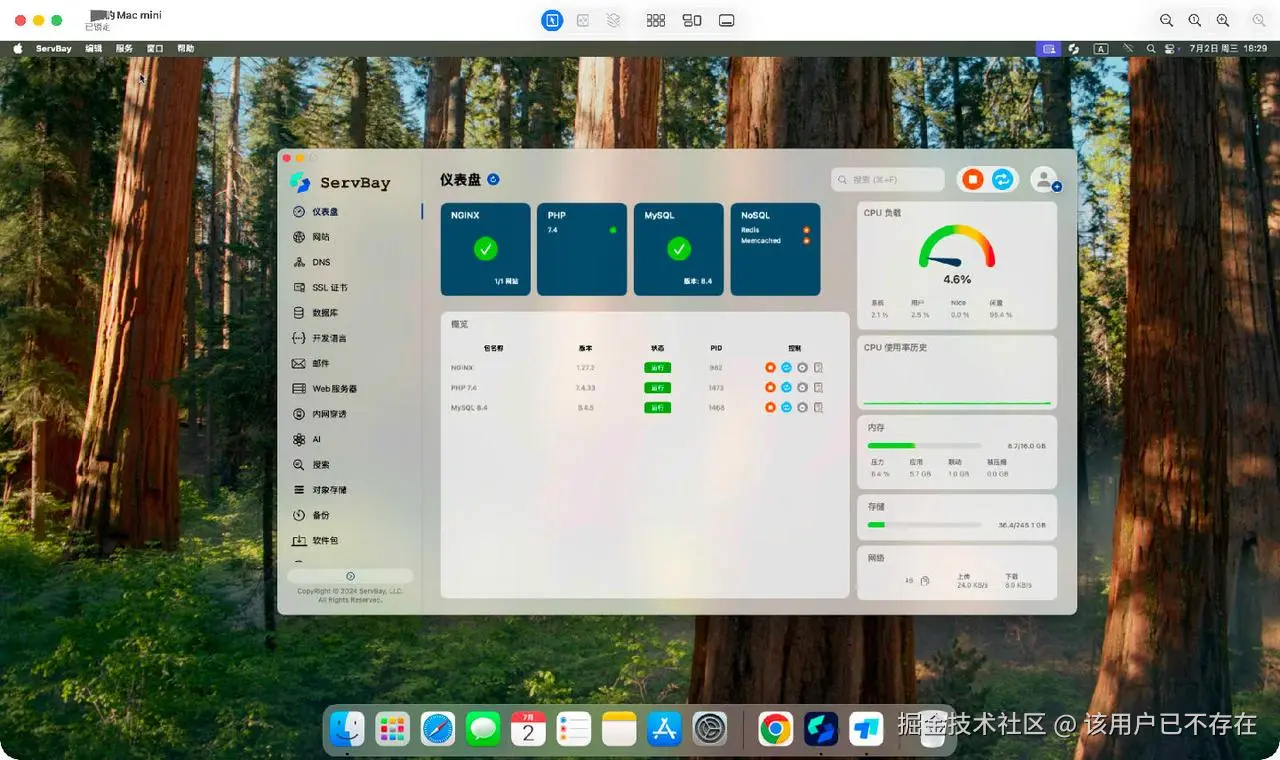1280x760 pixels.
Task: Open System Settings from the Dock
Action: (x=710, y=729)
